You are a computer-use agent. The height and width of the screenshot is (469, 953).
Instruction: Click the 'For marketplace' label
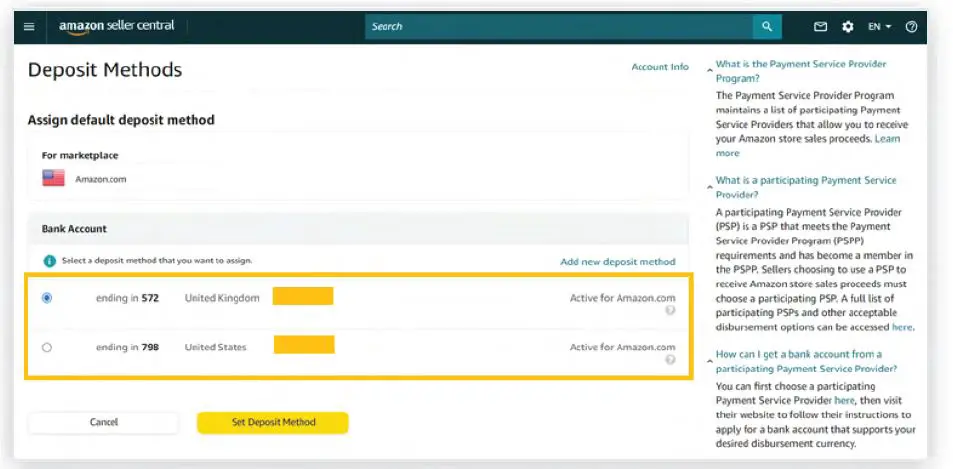(80, 156)
